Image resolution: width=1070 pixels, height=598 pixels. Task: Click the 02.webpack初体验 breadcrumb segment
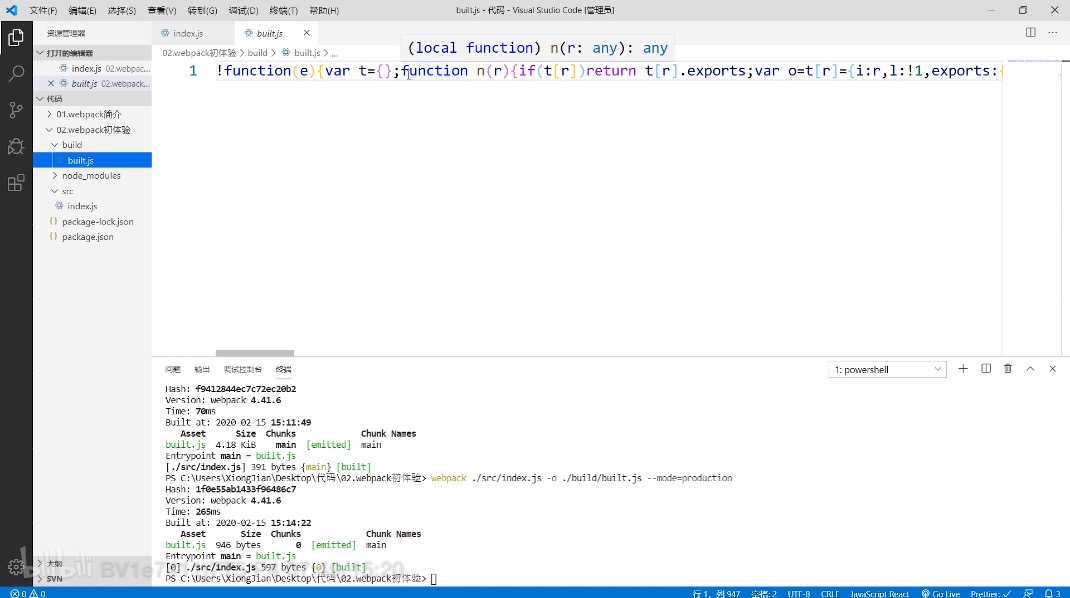pos(199,53)
